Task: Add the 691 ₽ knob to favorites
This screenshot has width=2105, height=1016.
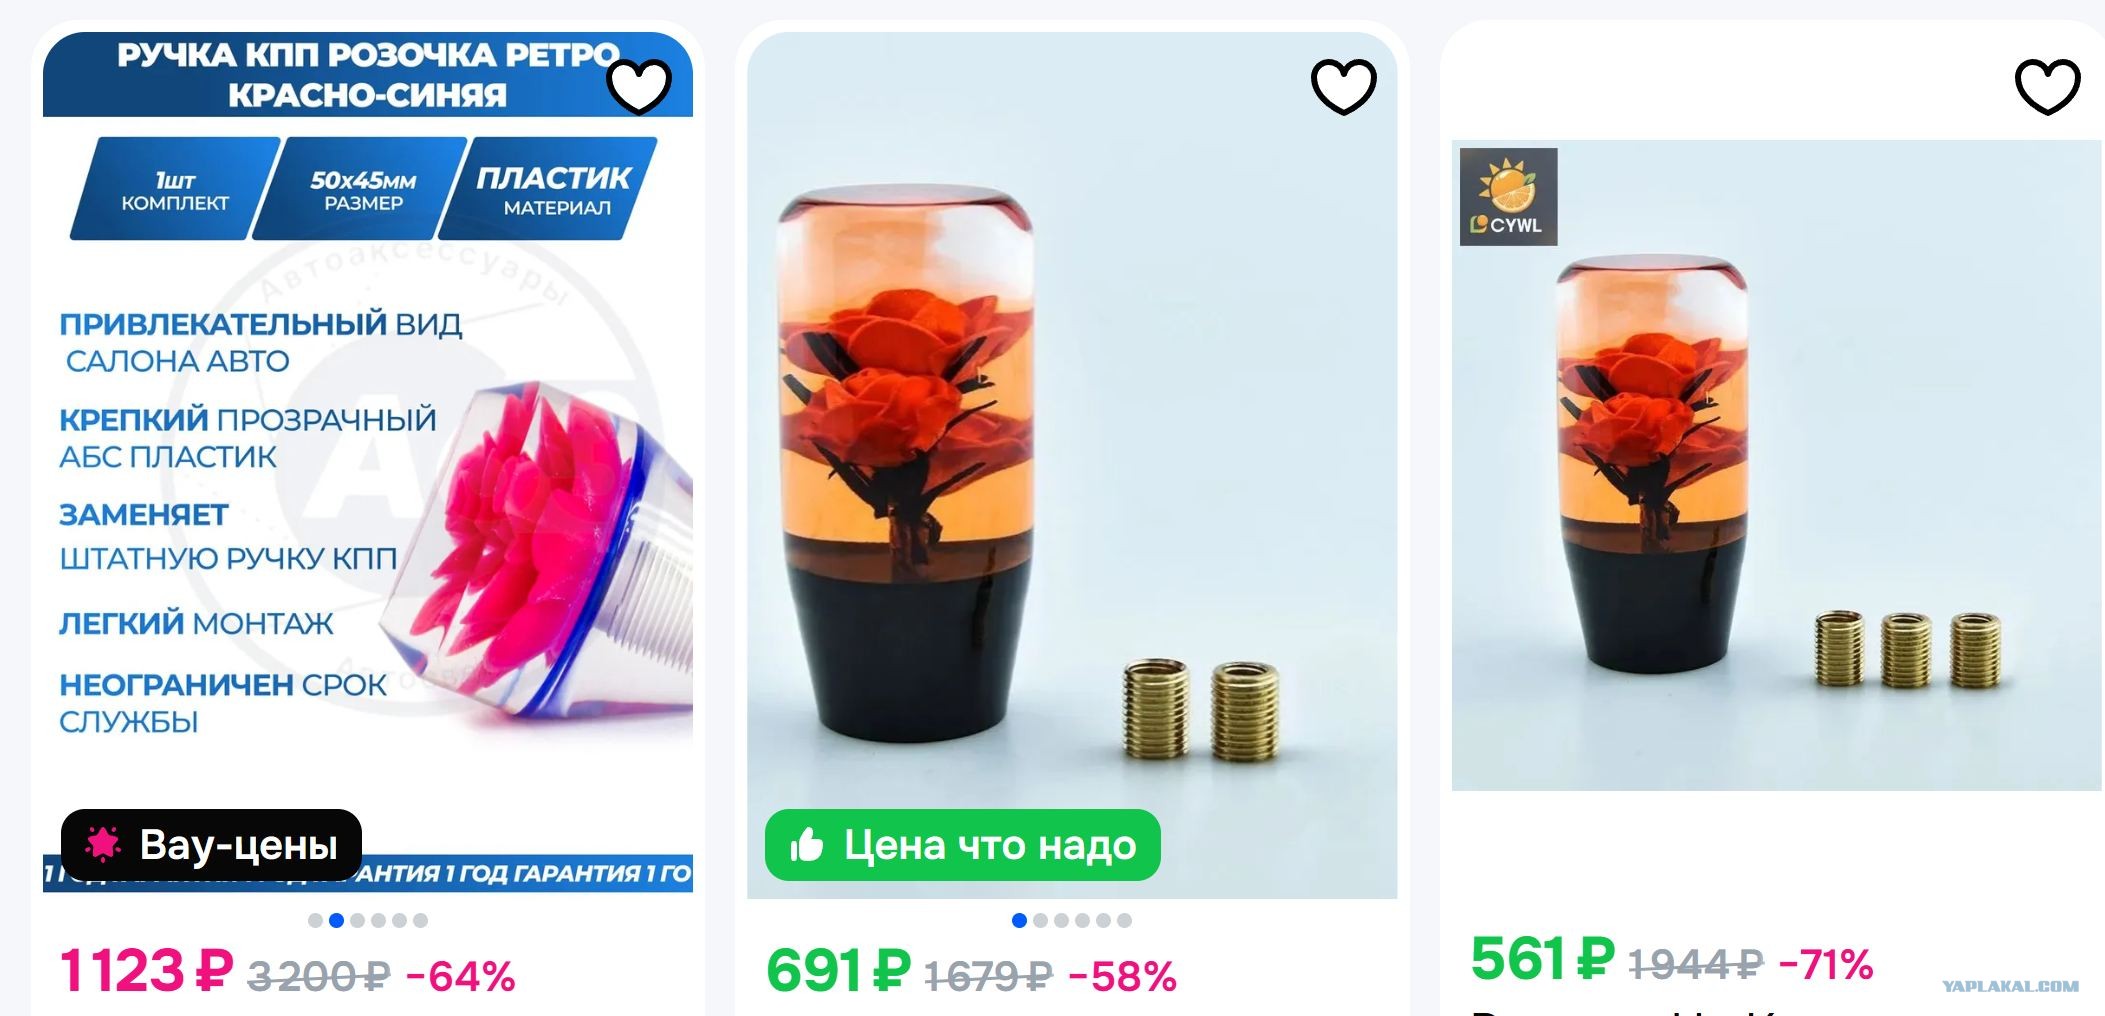Action: [1343, 87]
